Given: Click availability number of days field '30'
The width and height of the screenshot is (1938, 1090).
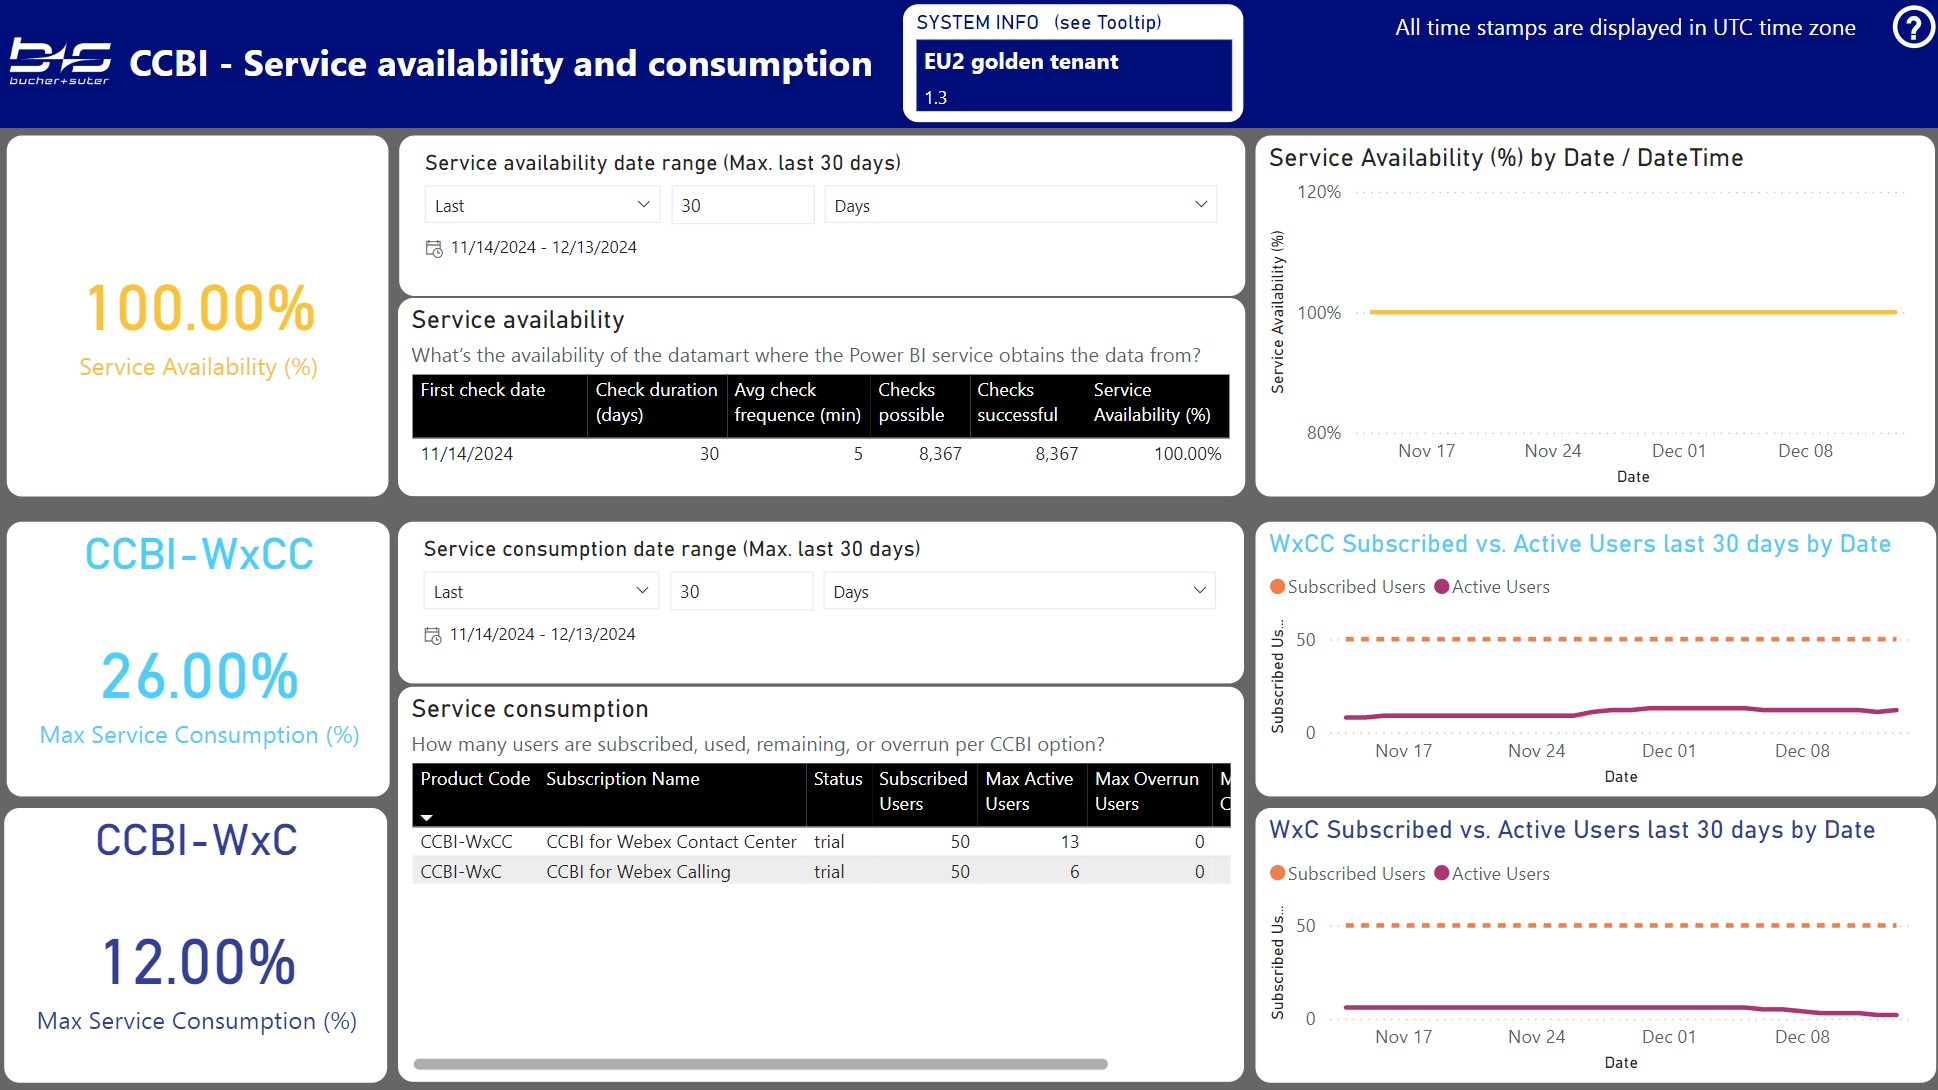Looking at the screenshot, I should click(x=742, y=205).
